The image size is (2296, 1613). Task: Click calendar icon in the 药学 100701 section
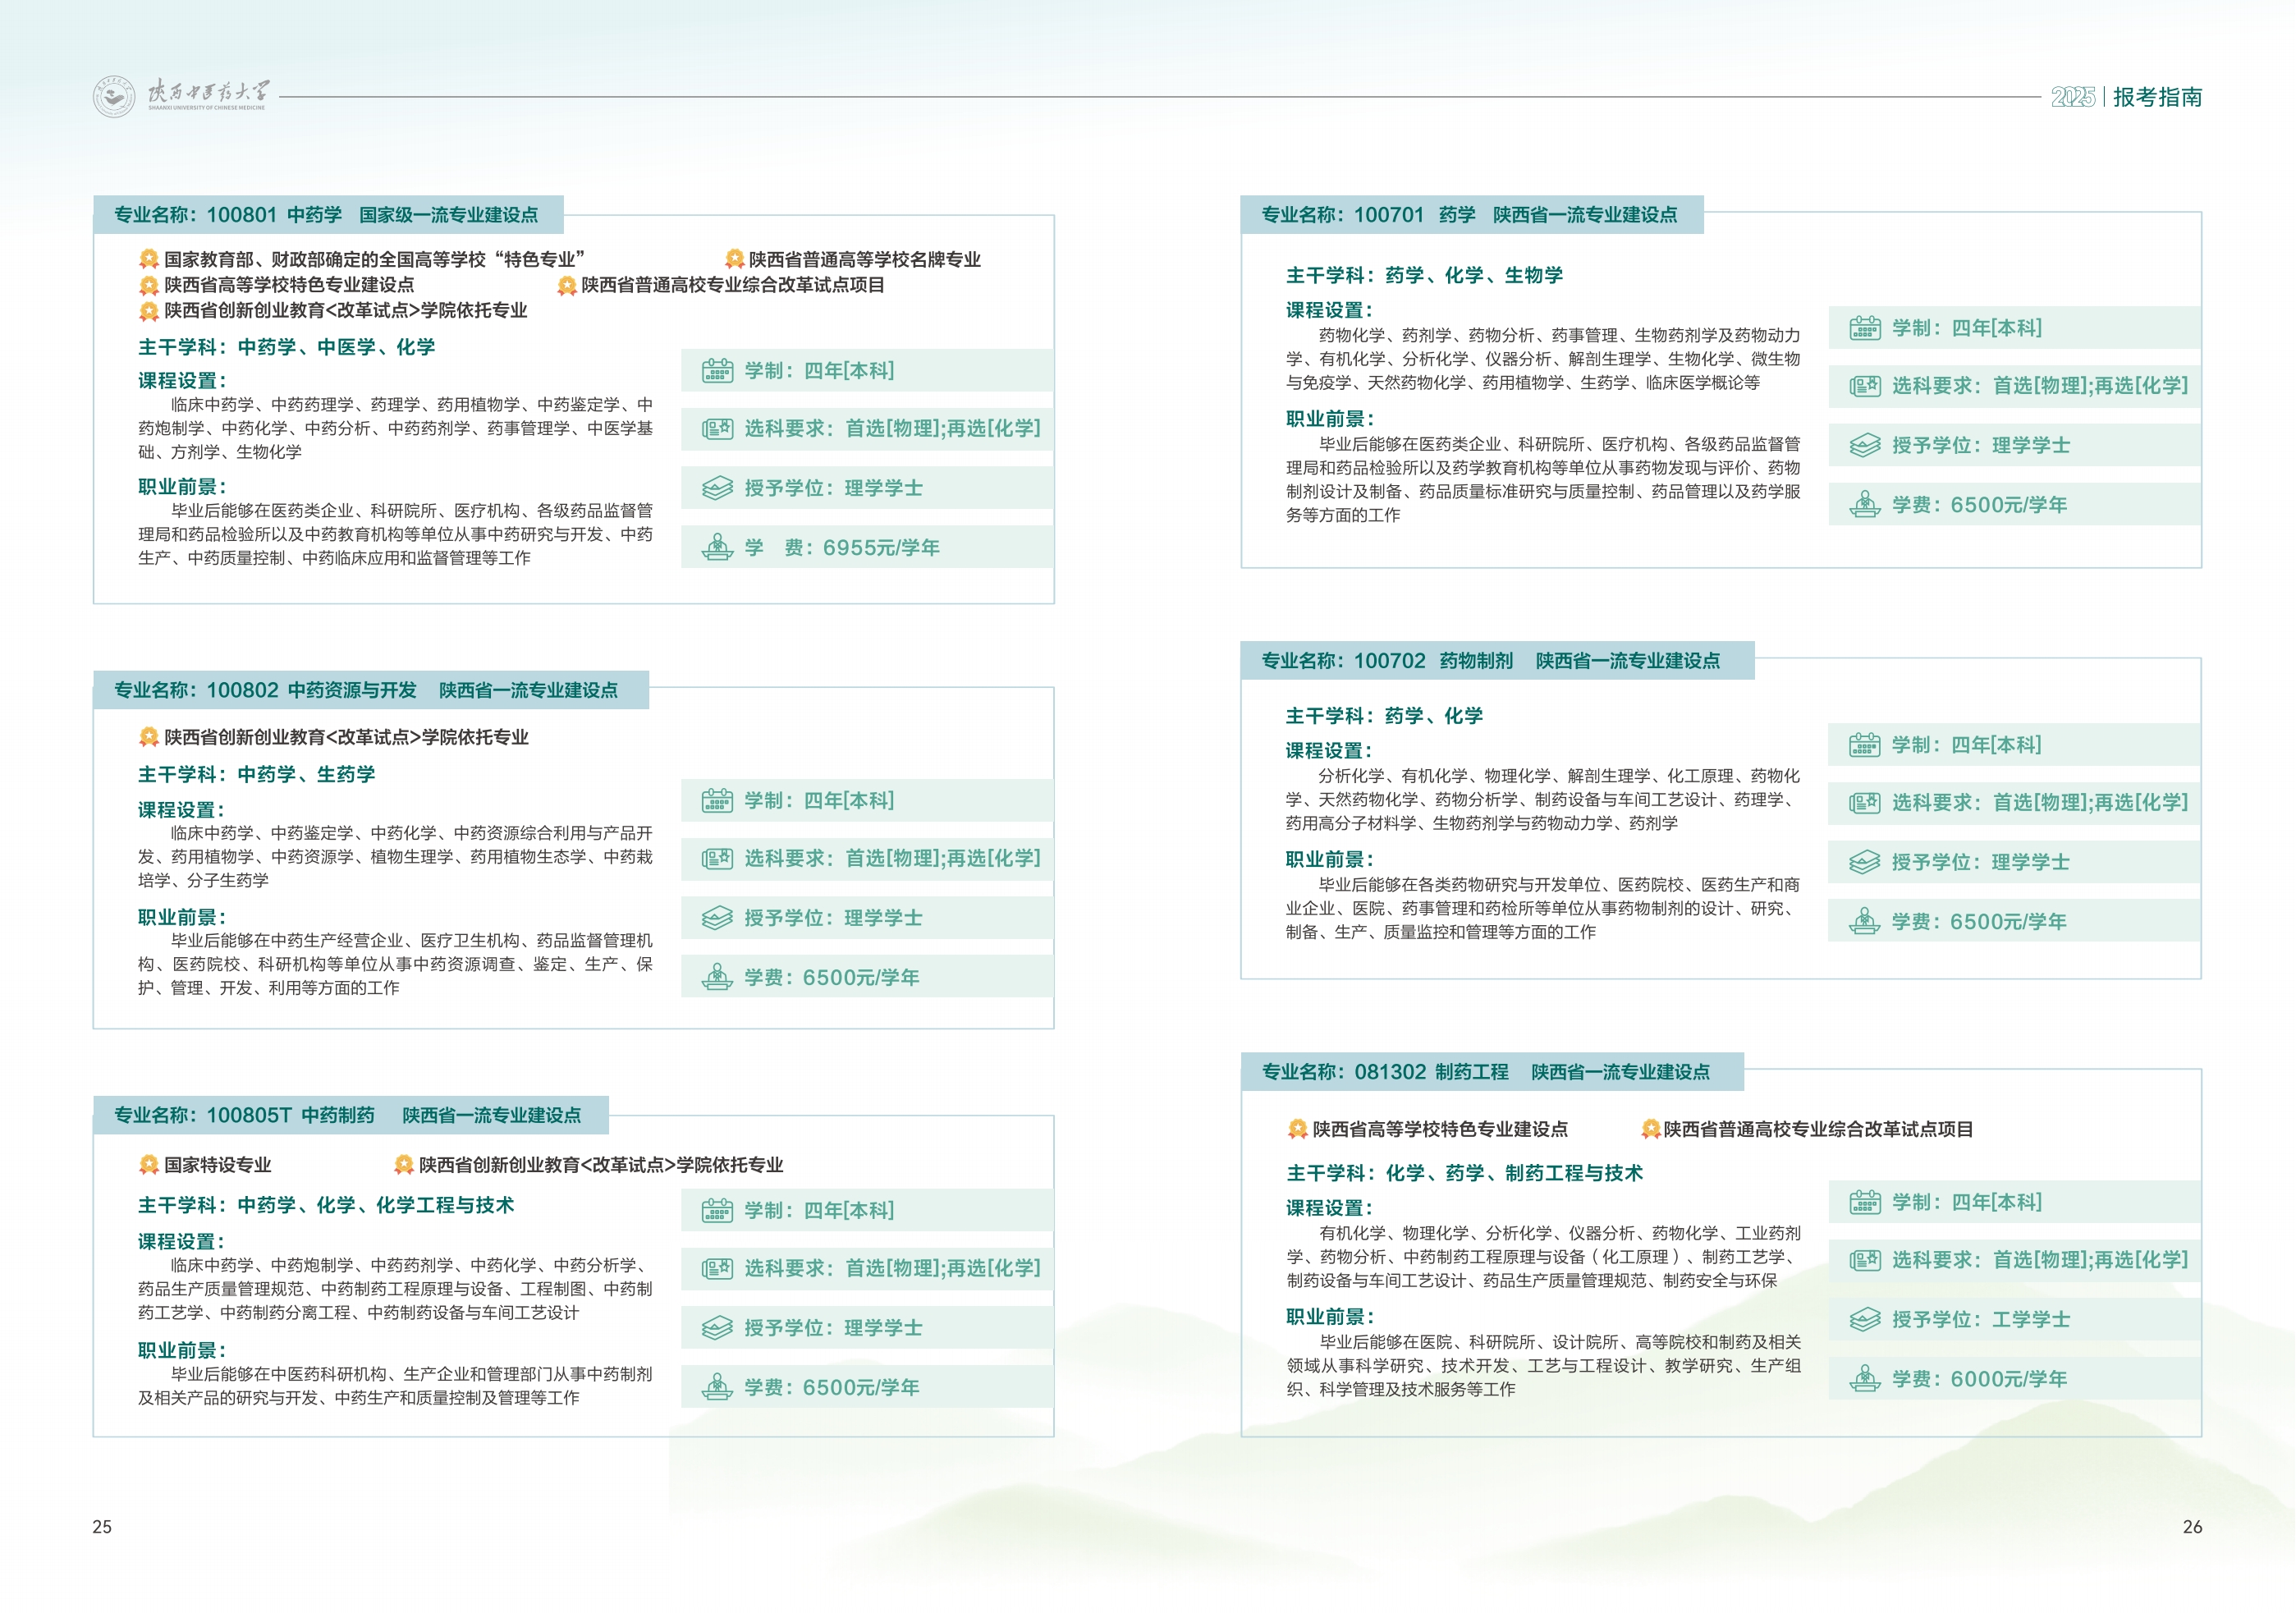click(1864, 328)
